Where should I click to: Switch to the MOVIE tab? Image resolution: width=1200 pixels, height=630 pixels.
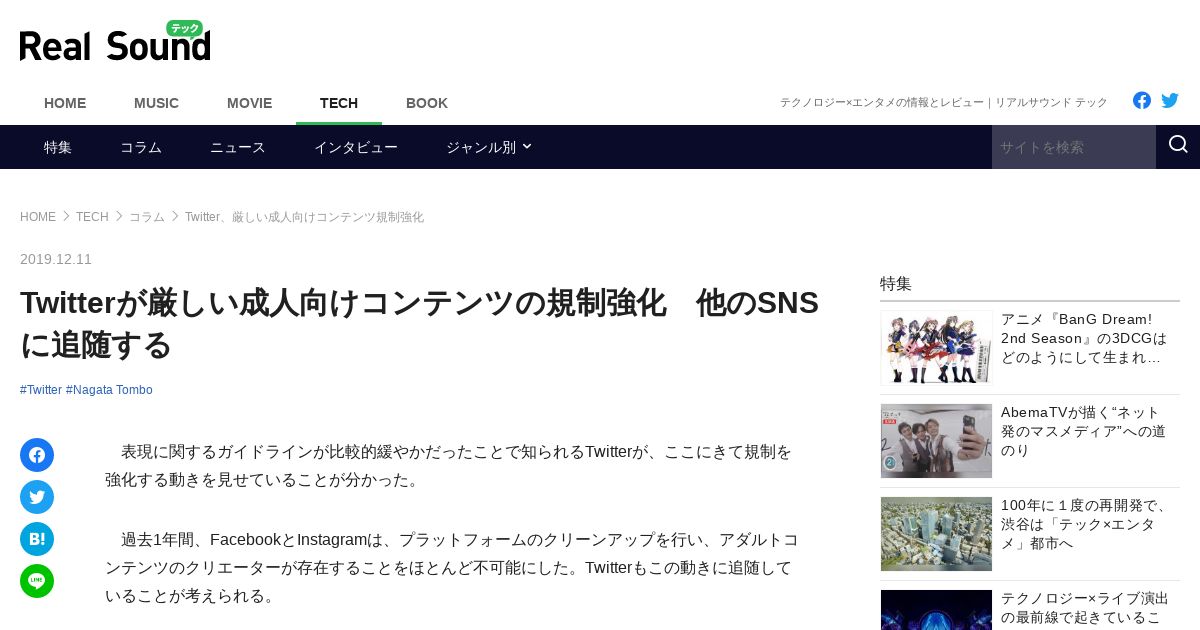tap(249, 103)
